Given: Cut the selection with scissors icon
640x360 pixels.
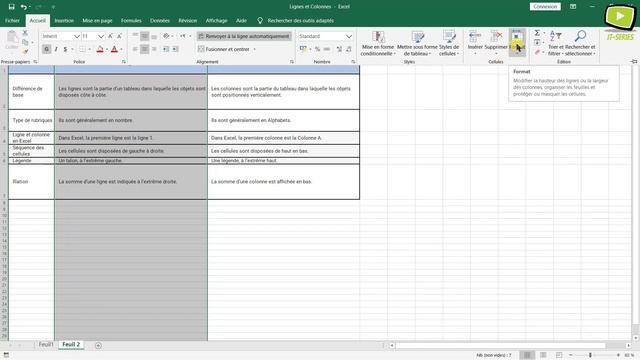Looking at the screenshot, I should click(25, 33).
